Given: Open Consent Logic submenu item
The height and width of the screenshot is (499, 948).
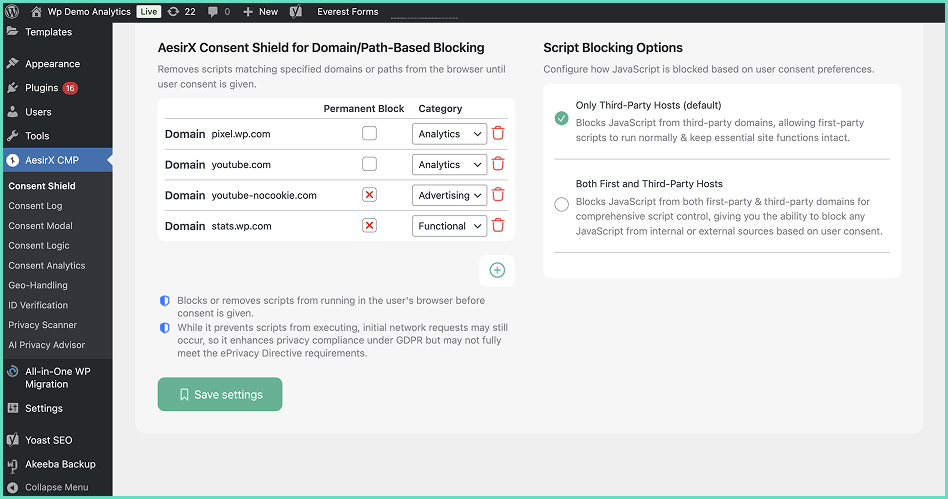Looking at the screenshot, I should (x=39, y=246).
